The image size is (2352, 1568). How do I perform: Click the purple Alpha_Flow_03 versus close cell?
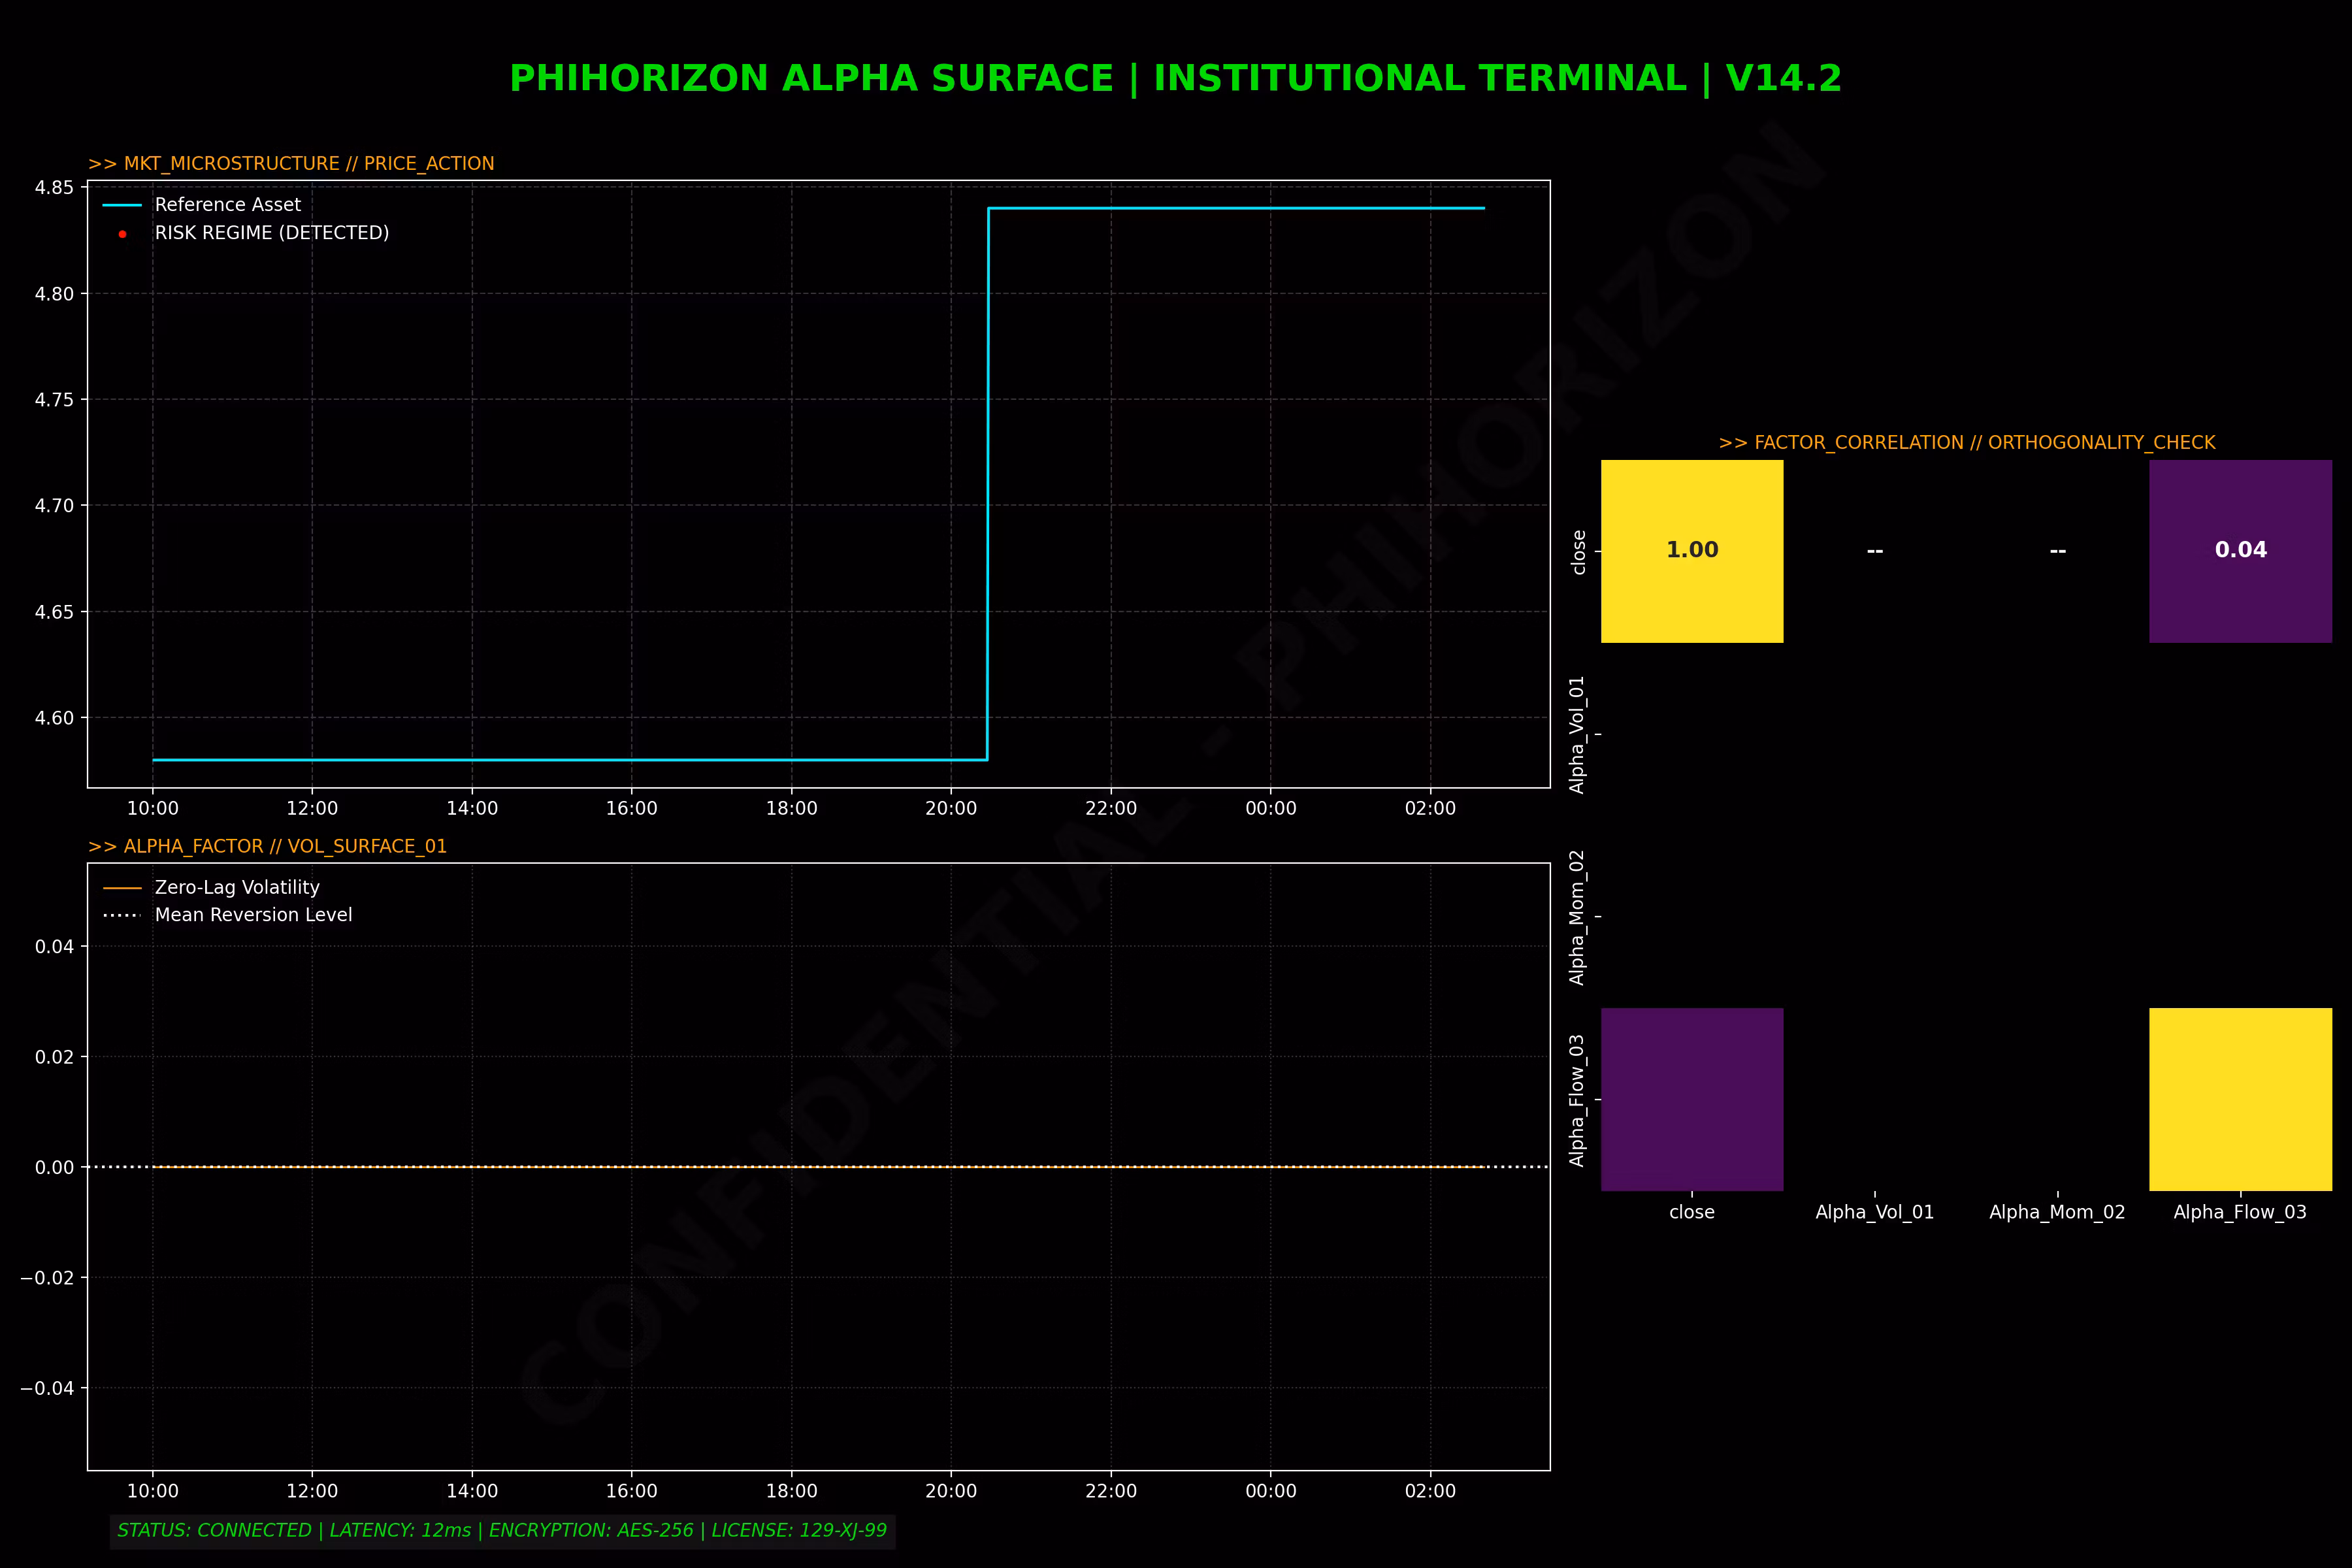click(x=1691, y=1099)
